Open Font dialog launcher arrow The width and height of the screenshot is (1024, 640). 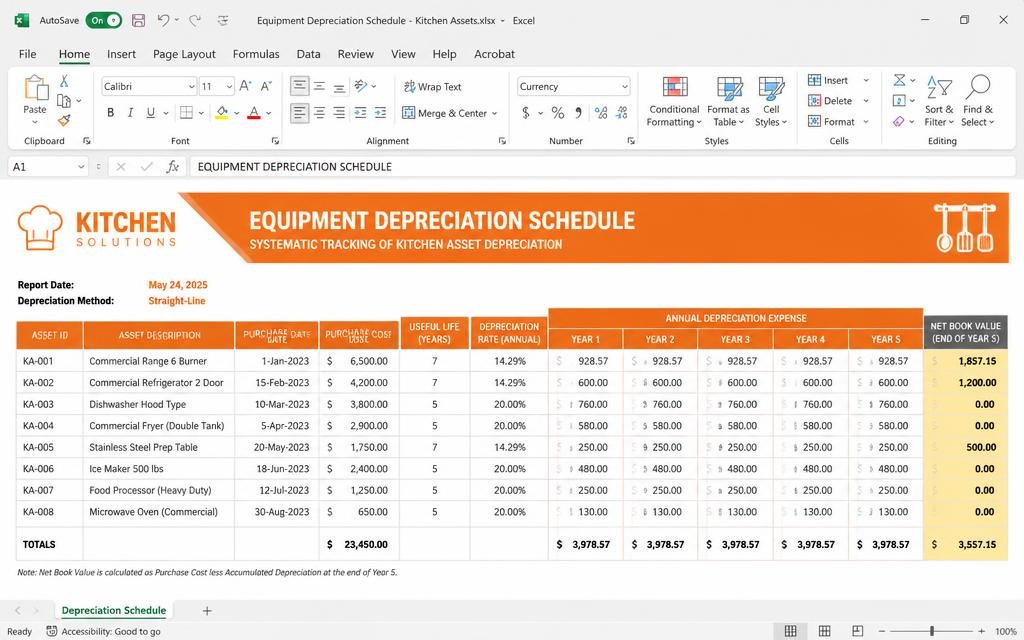275,140
